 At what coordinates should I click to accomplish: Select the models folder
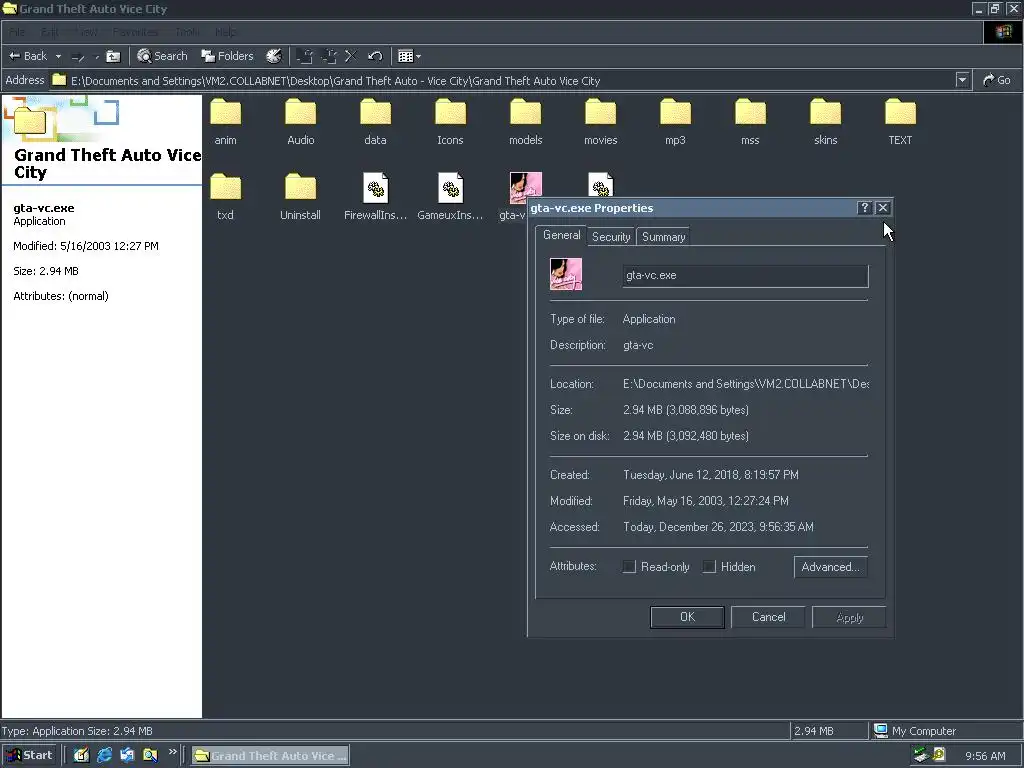coord(526,122)
